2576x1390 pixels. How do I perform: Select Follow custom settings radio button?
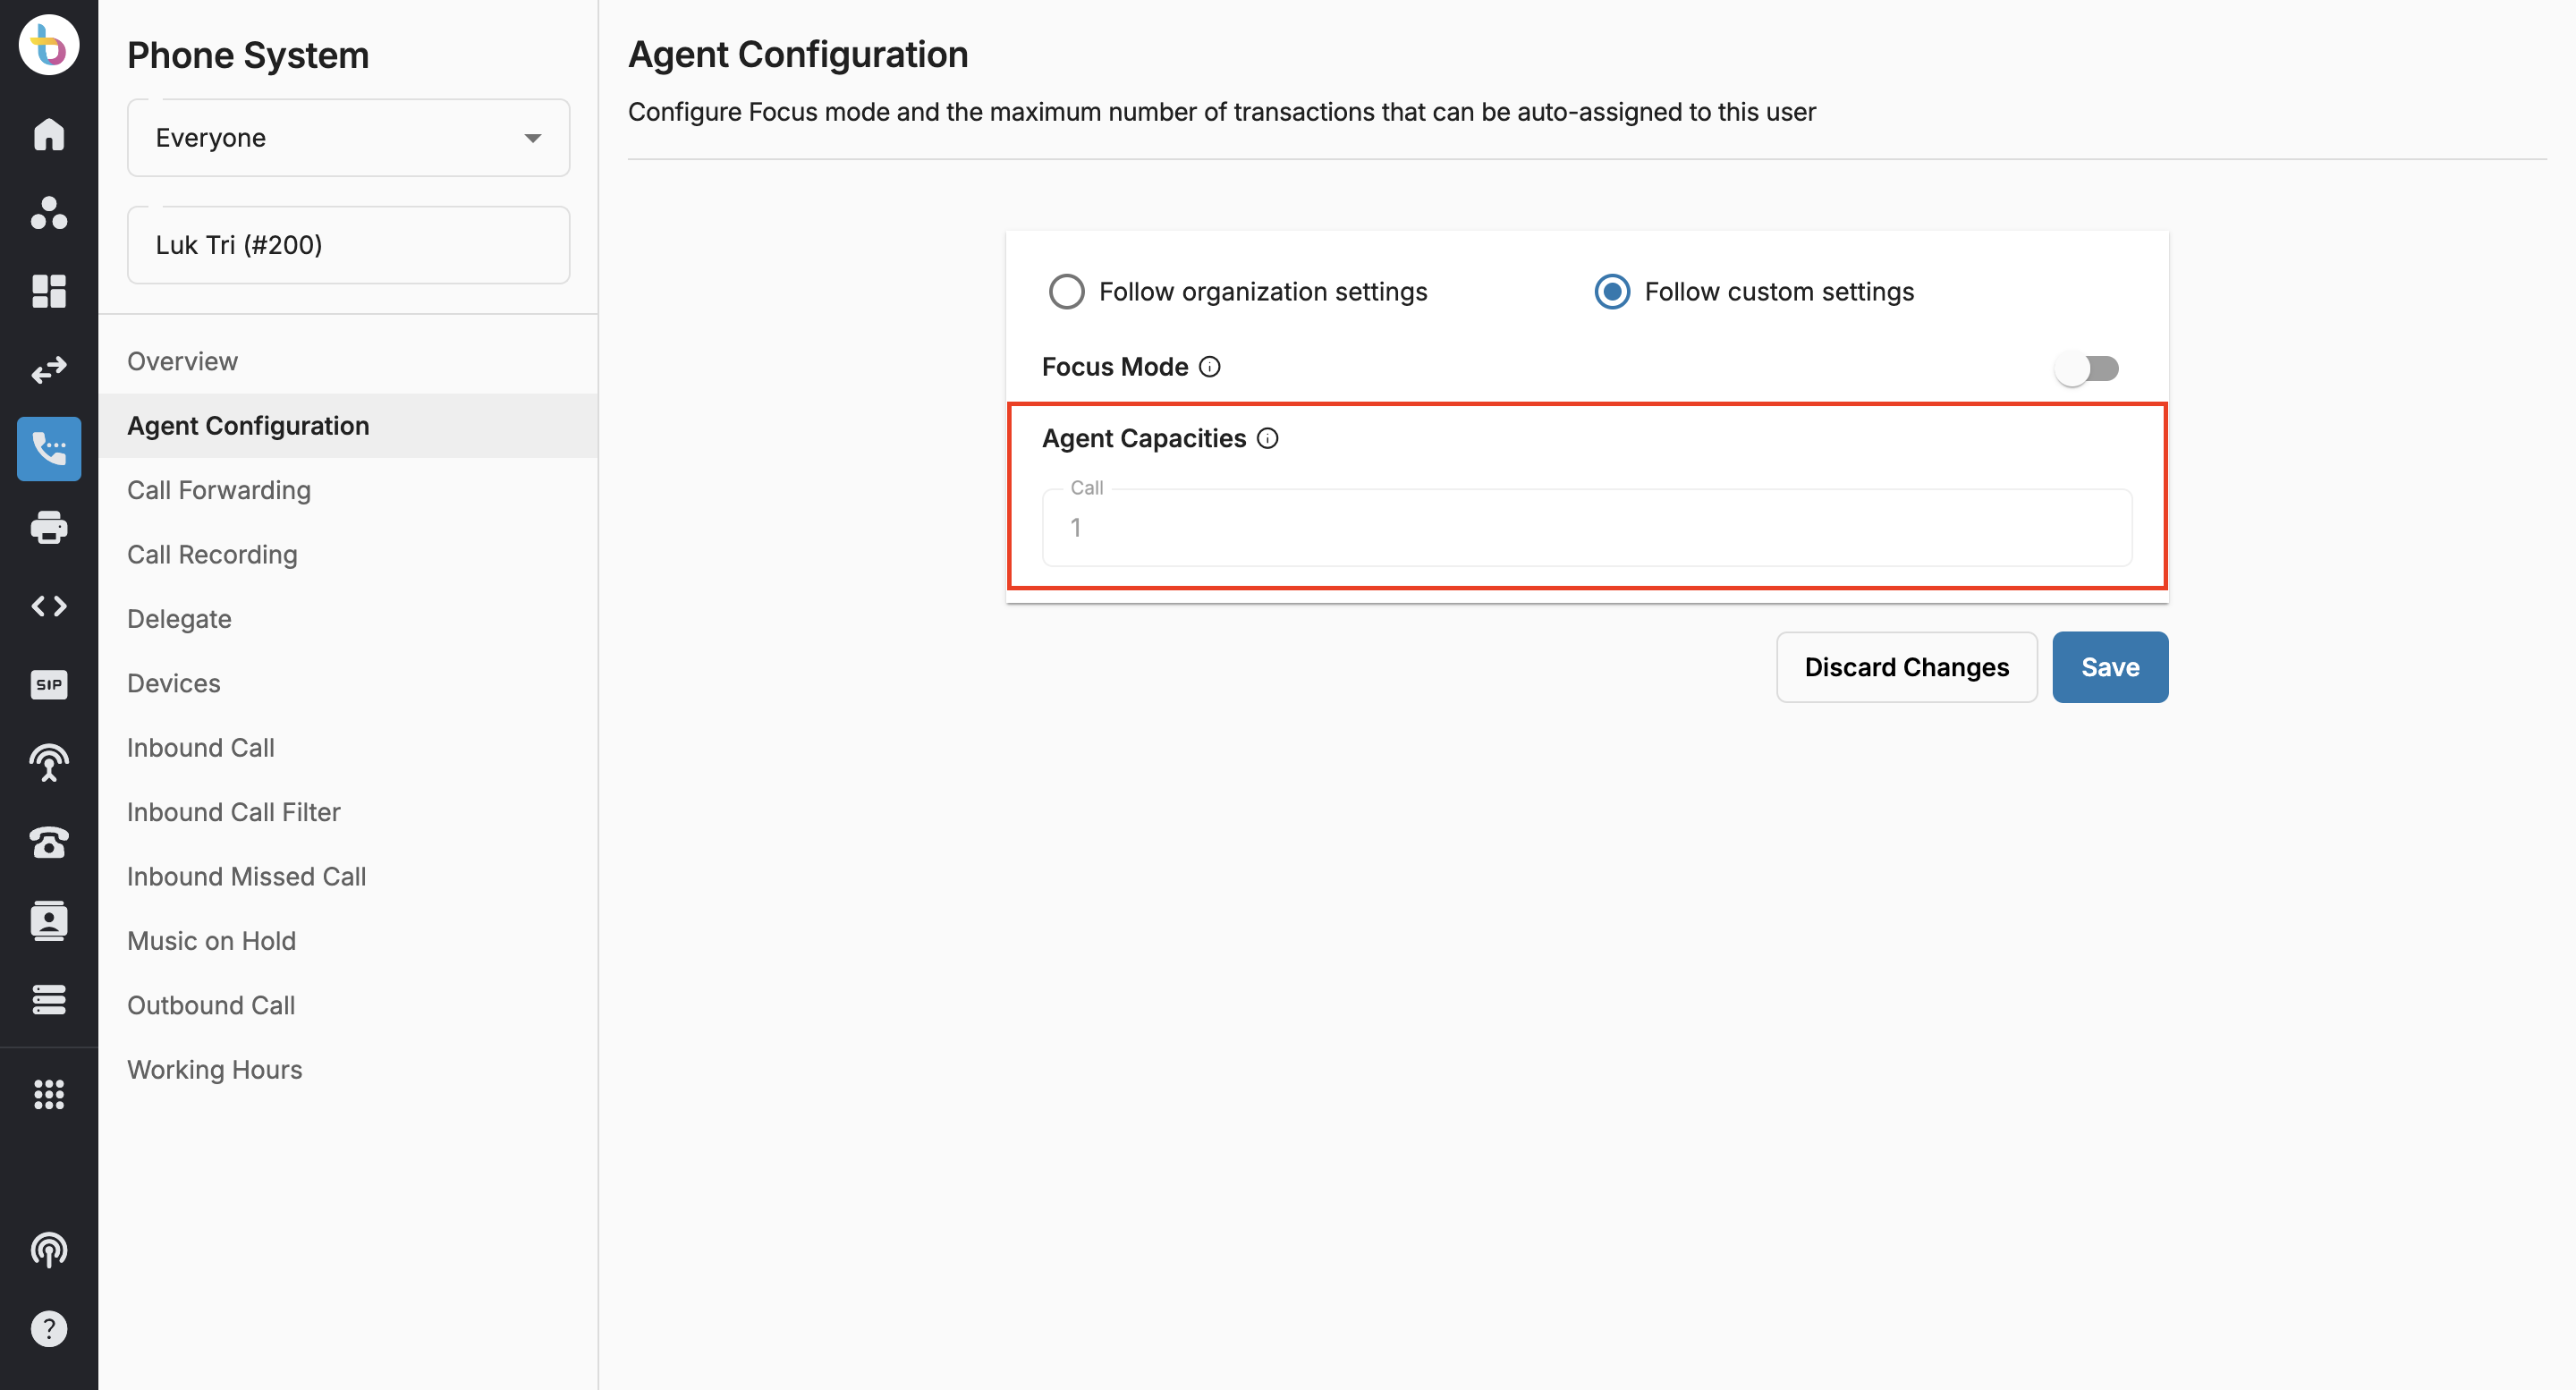[1612, 292]
